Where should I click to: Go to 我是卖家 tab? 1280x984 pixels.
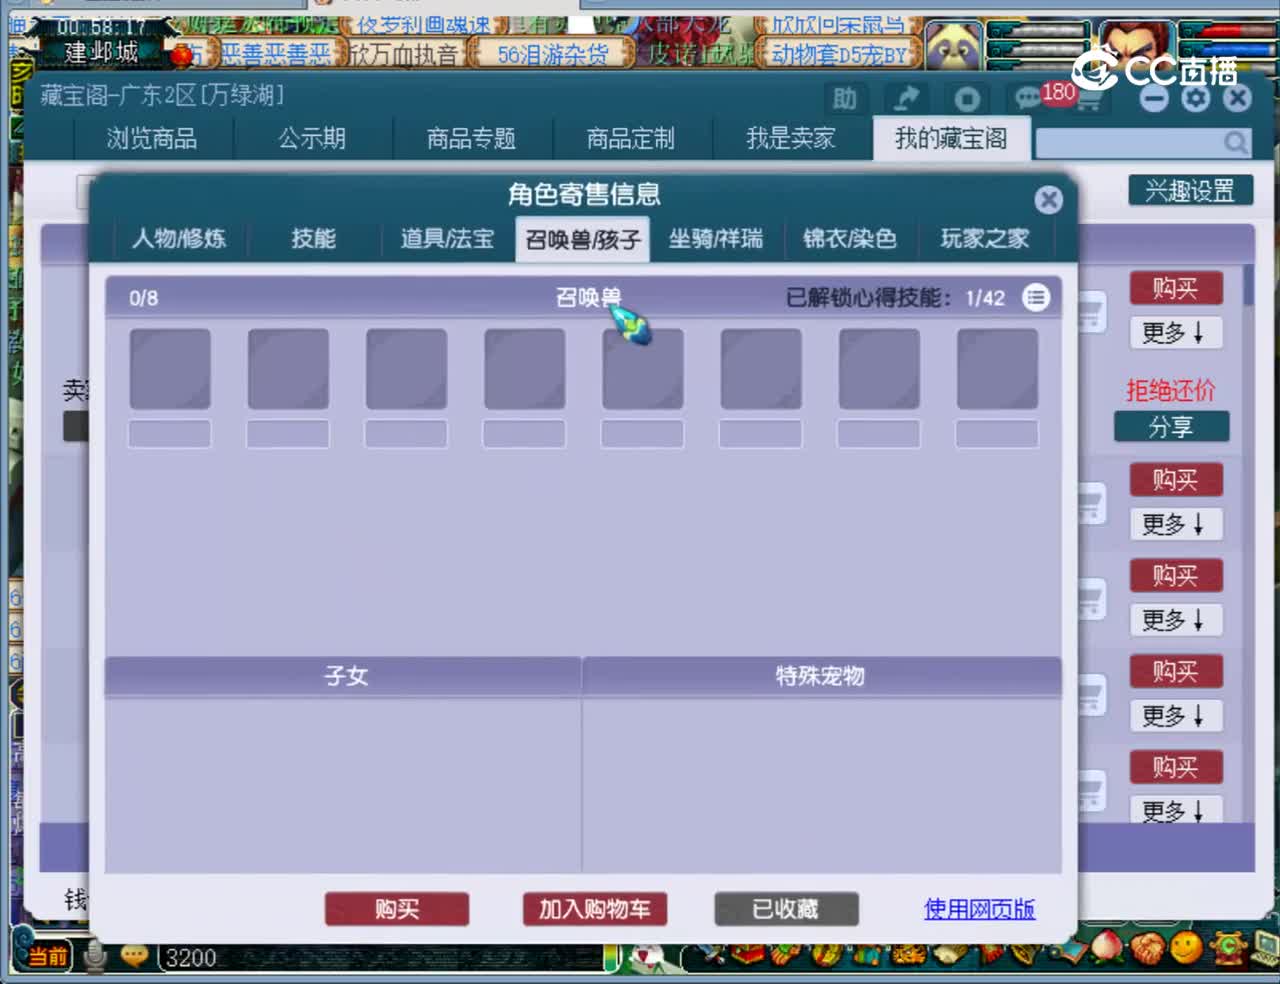(791, 138)
